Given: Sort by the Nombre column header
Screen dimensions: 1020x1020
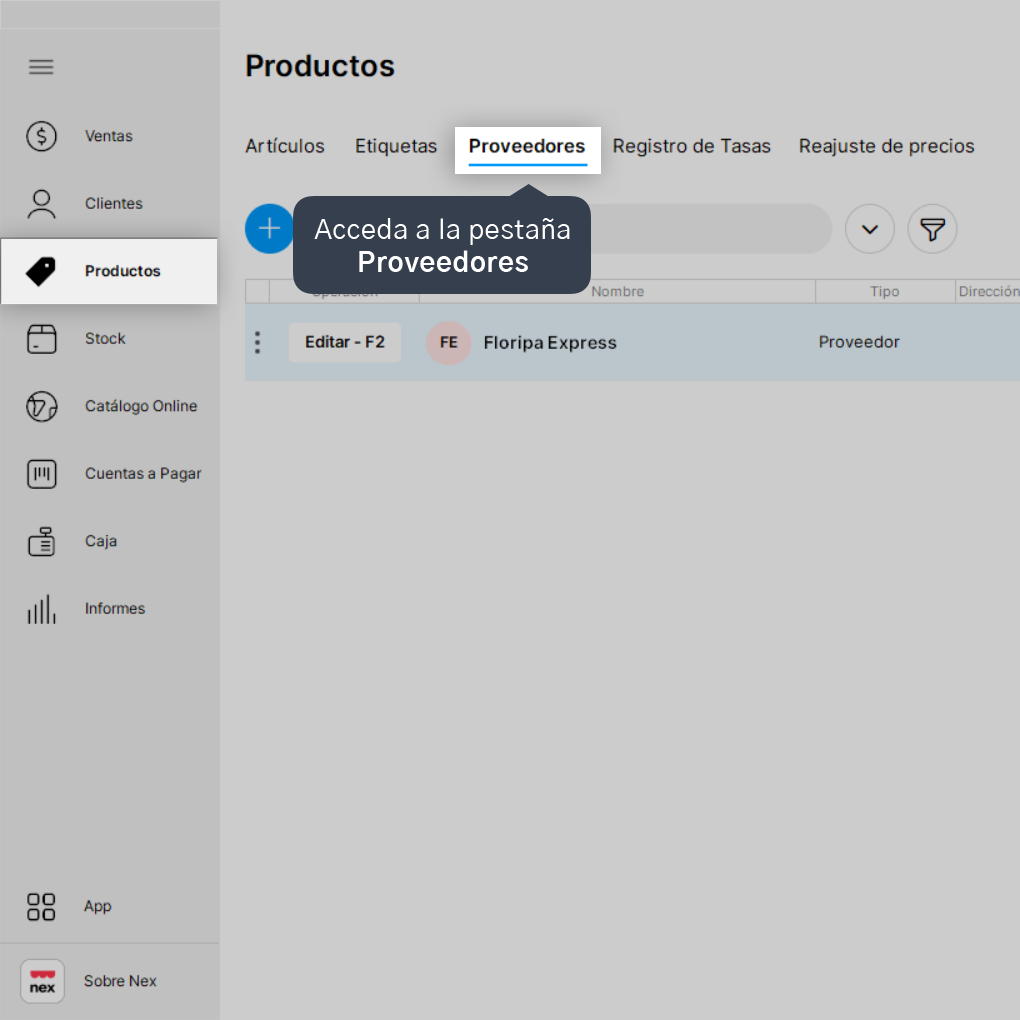Looking at the screenshot, I should (x=617, y=291).
